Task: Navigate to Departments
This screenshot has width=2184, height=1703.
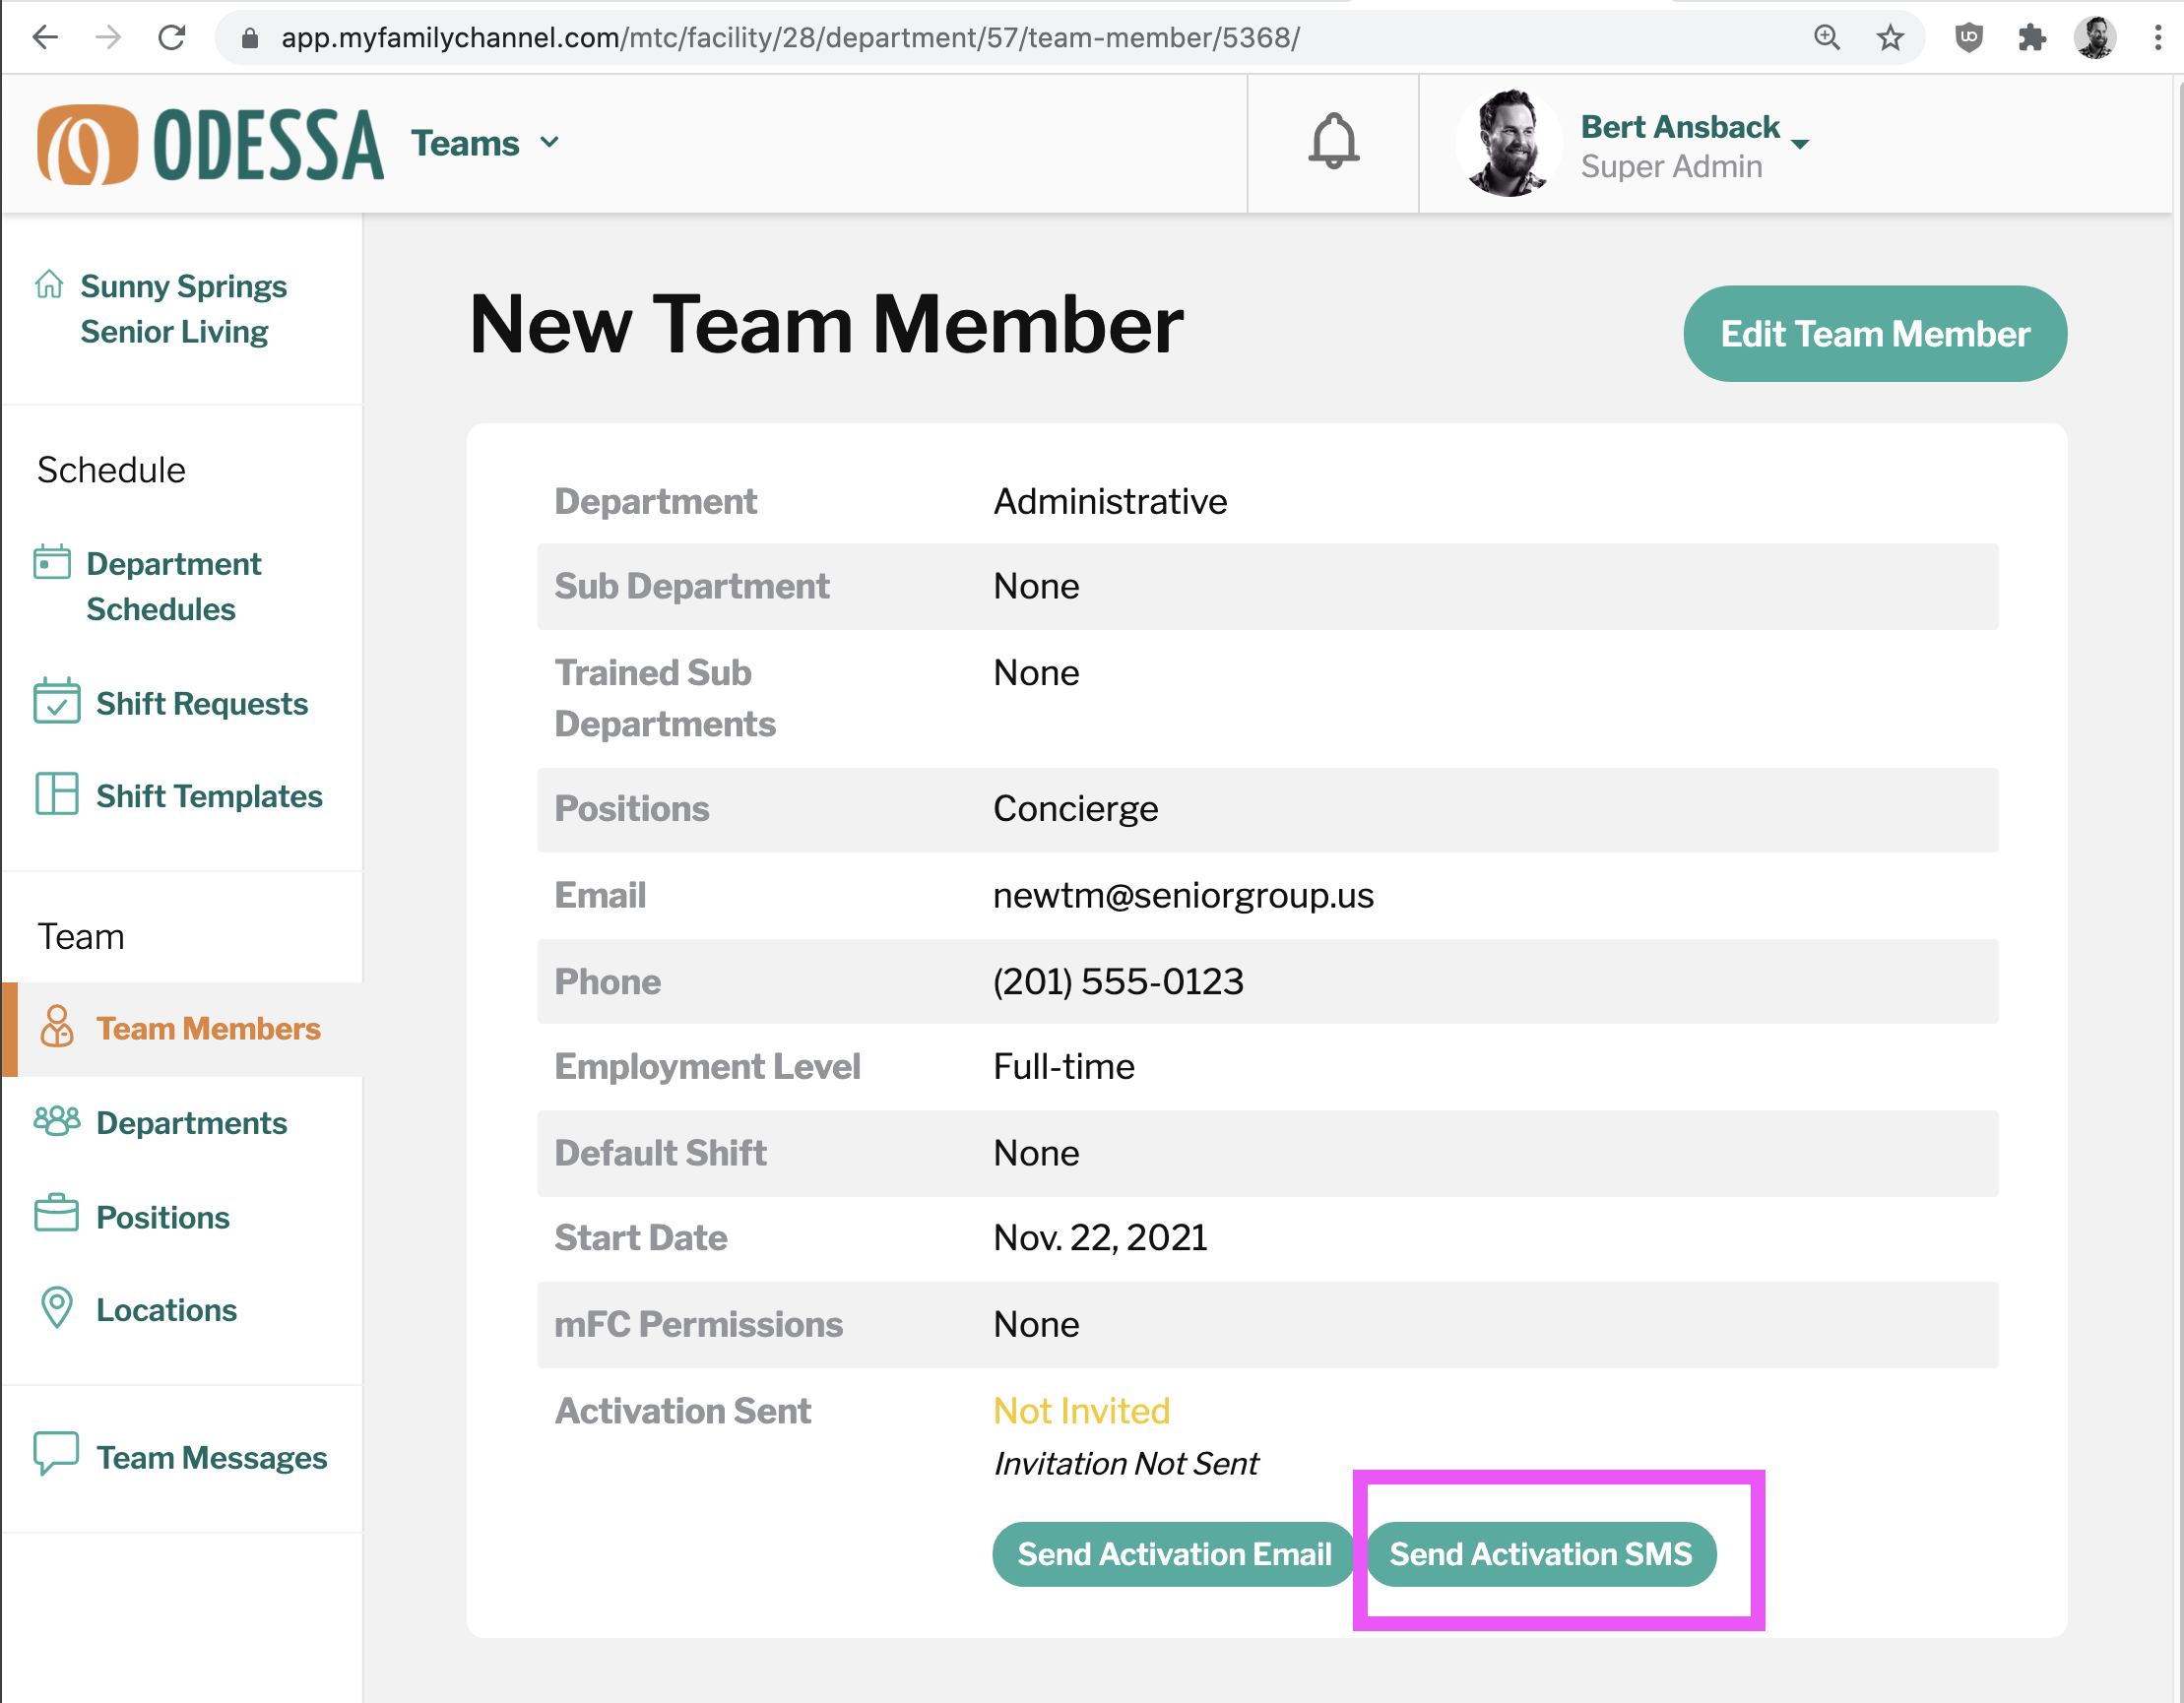Action: pos(191,1123)
